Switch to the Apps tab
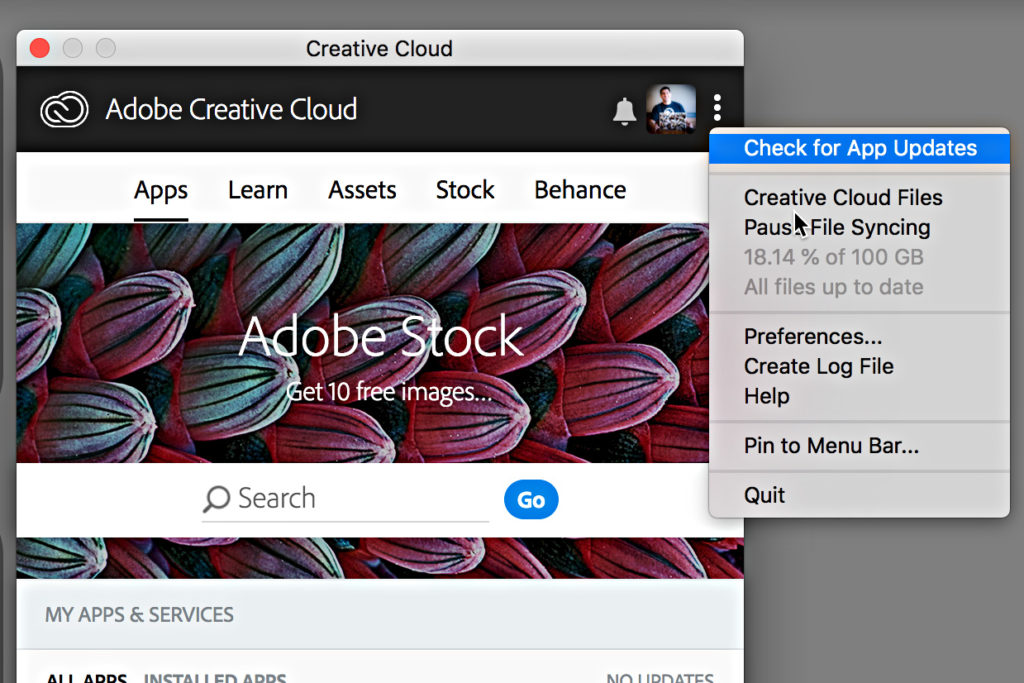The height and width of the screenshot is (683, 1024). [161, 190]
